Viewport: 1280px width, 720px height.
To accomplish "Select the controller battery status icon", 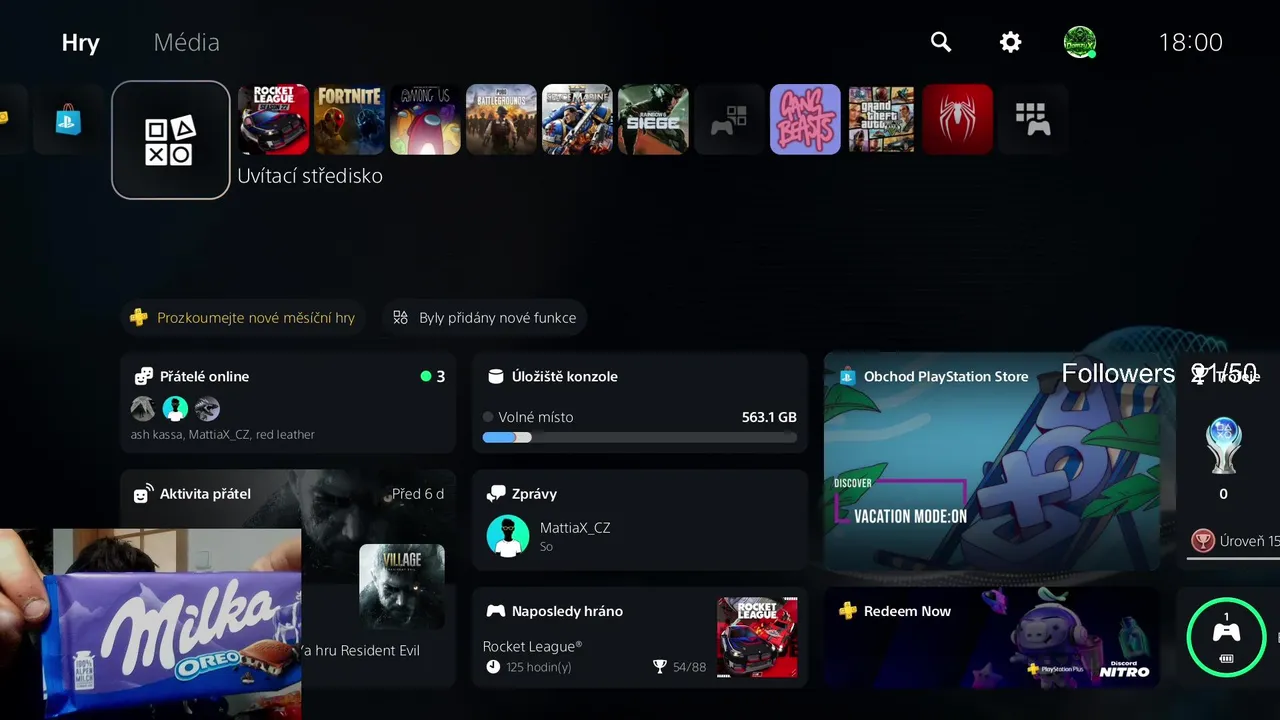I will point(1226,637).
